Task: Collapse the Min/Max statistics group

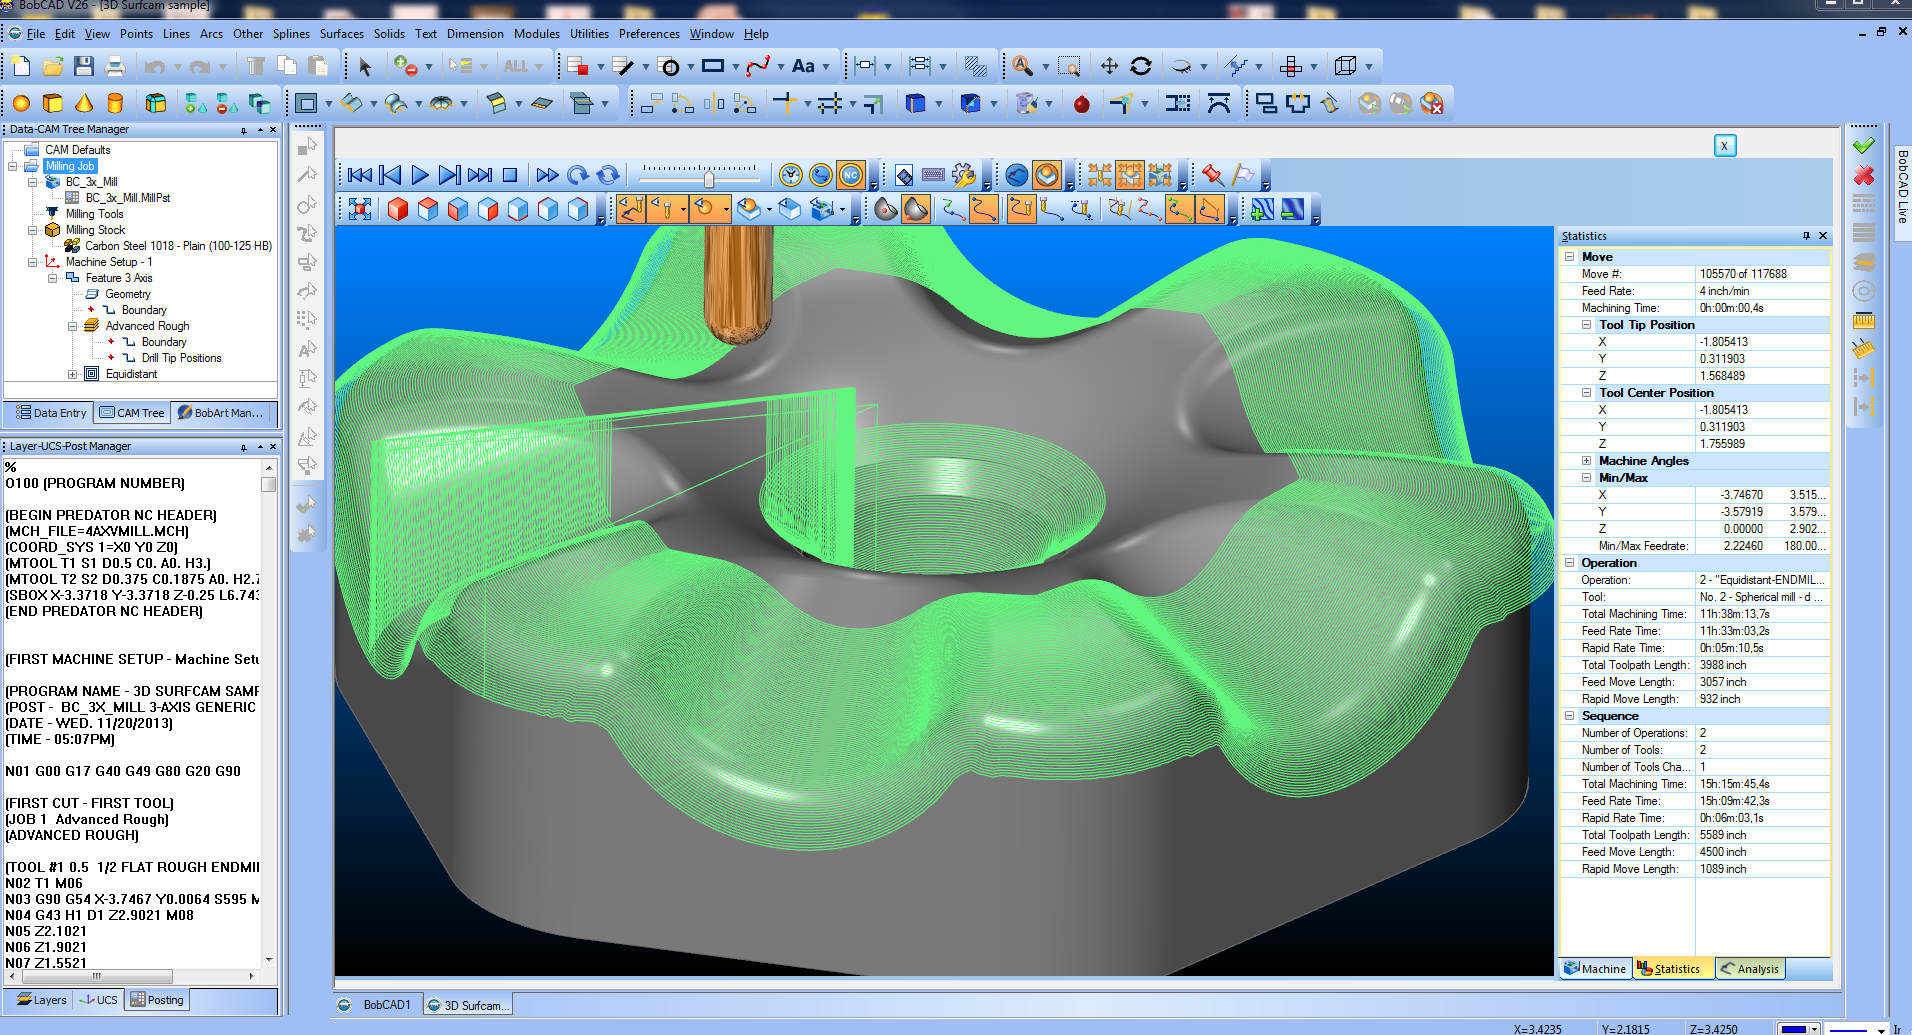Action: click(1586, 478)
